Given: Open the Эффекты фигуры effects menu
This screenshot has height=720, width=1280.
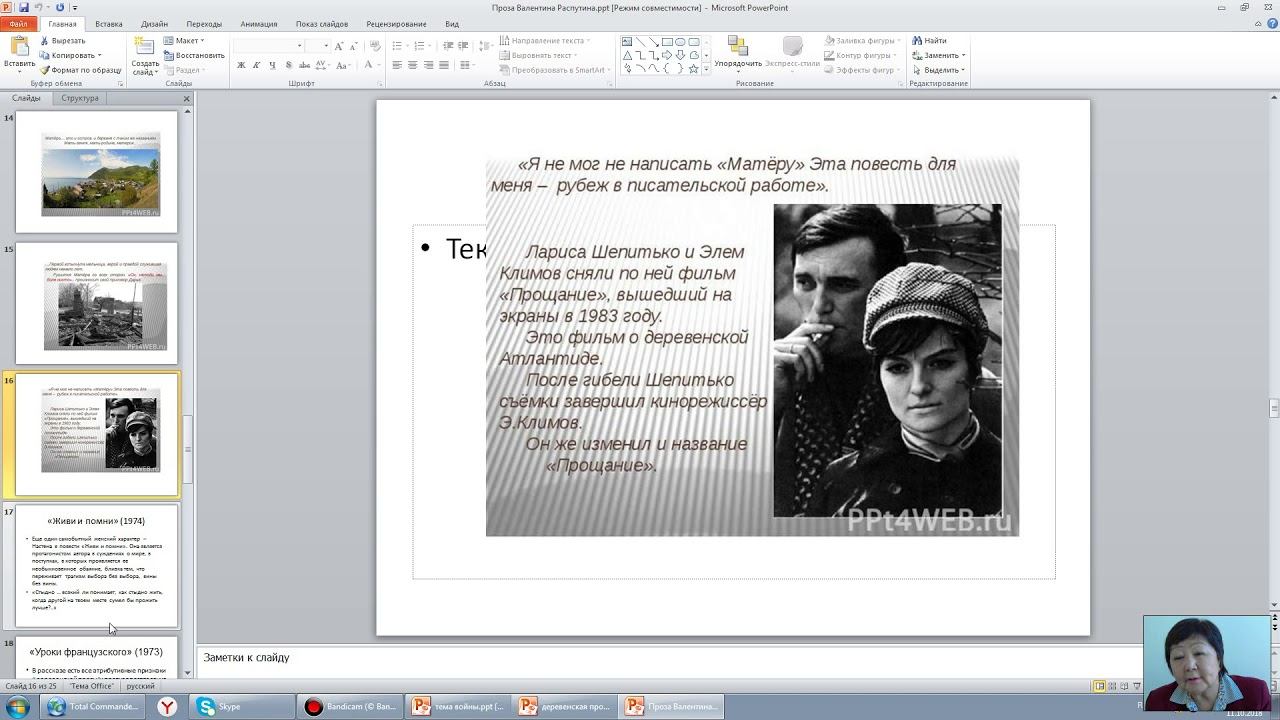Looking at the screenshot, I should 862,70.
